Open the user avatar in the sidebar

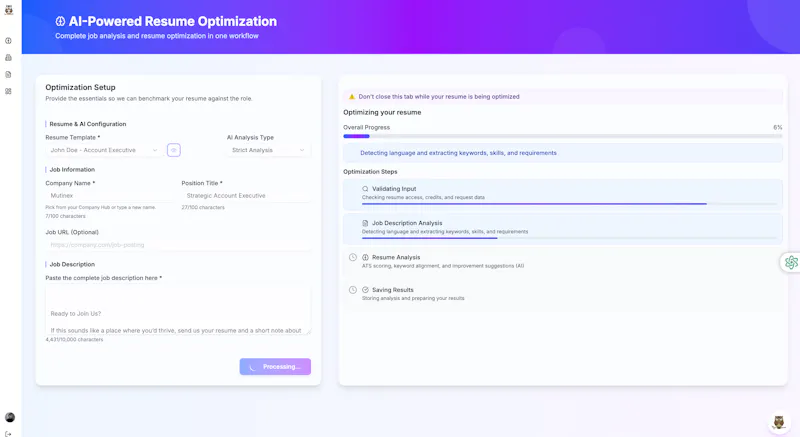pyautogui.click(x=10, y=417)
